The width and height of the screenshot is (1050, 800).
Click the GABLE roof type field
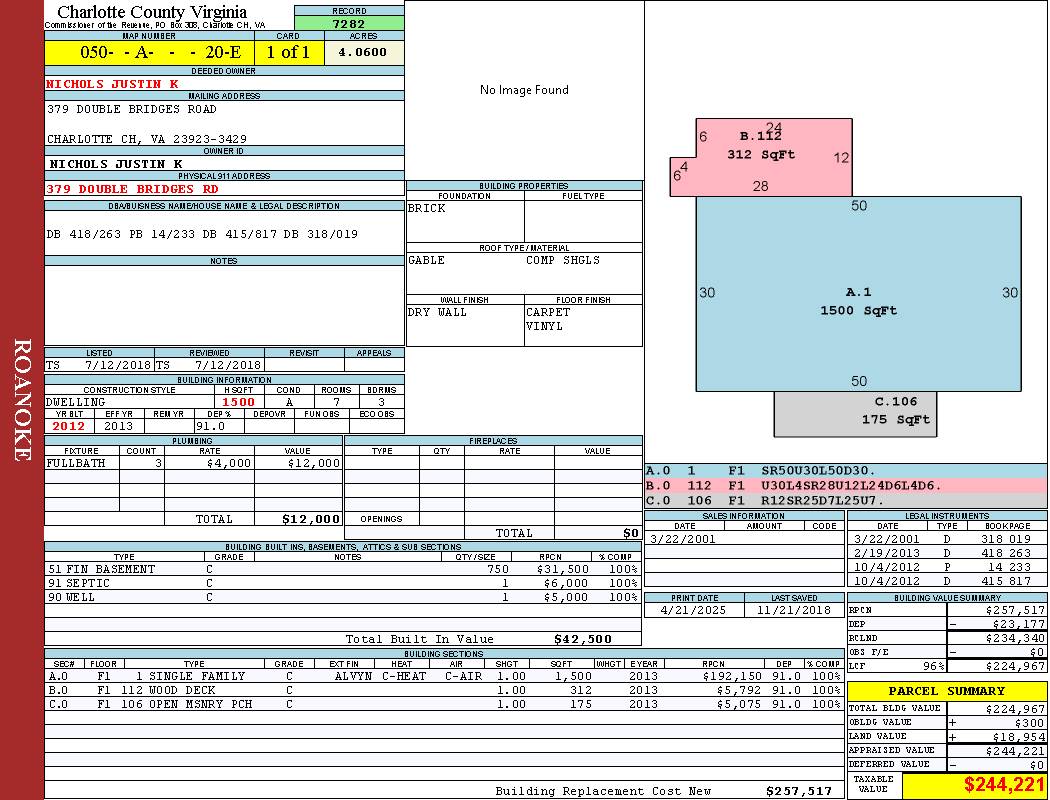click(x=464, y=270)
